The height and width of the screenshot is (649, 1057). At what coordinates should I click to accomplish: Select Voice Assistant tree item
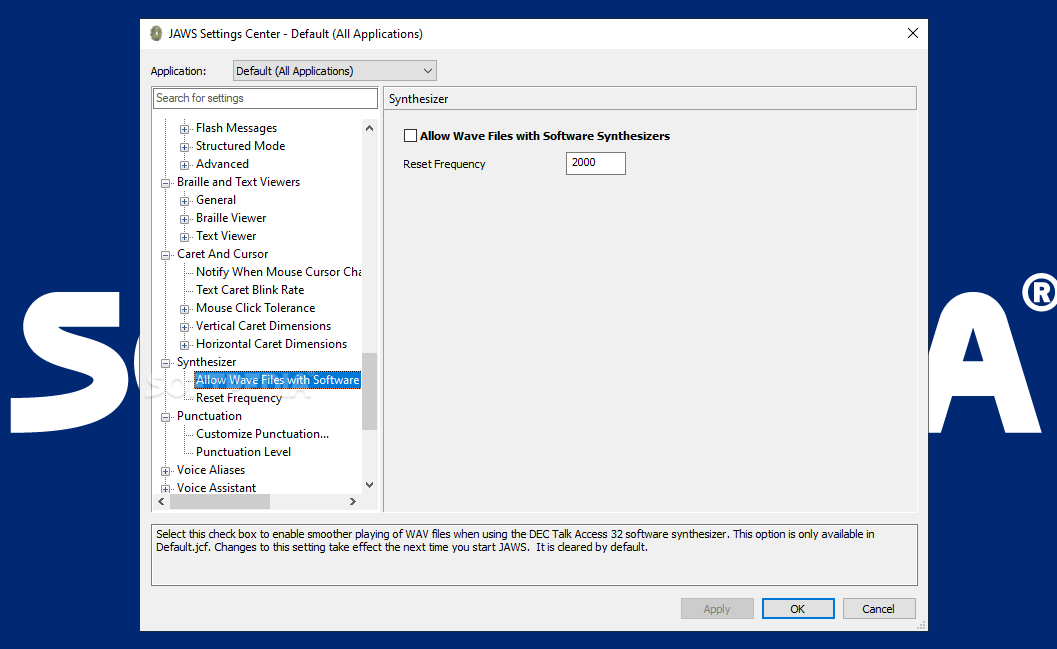(x=216, y=488)
